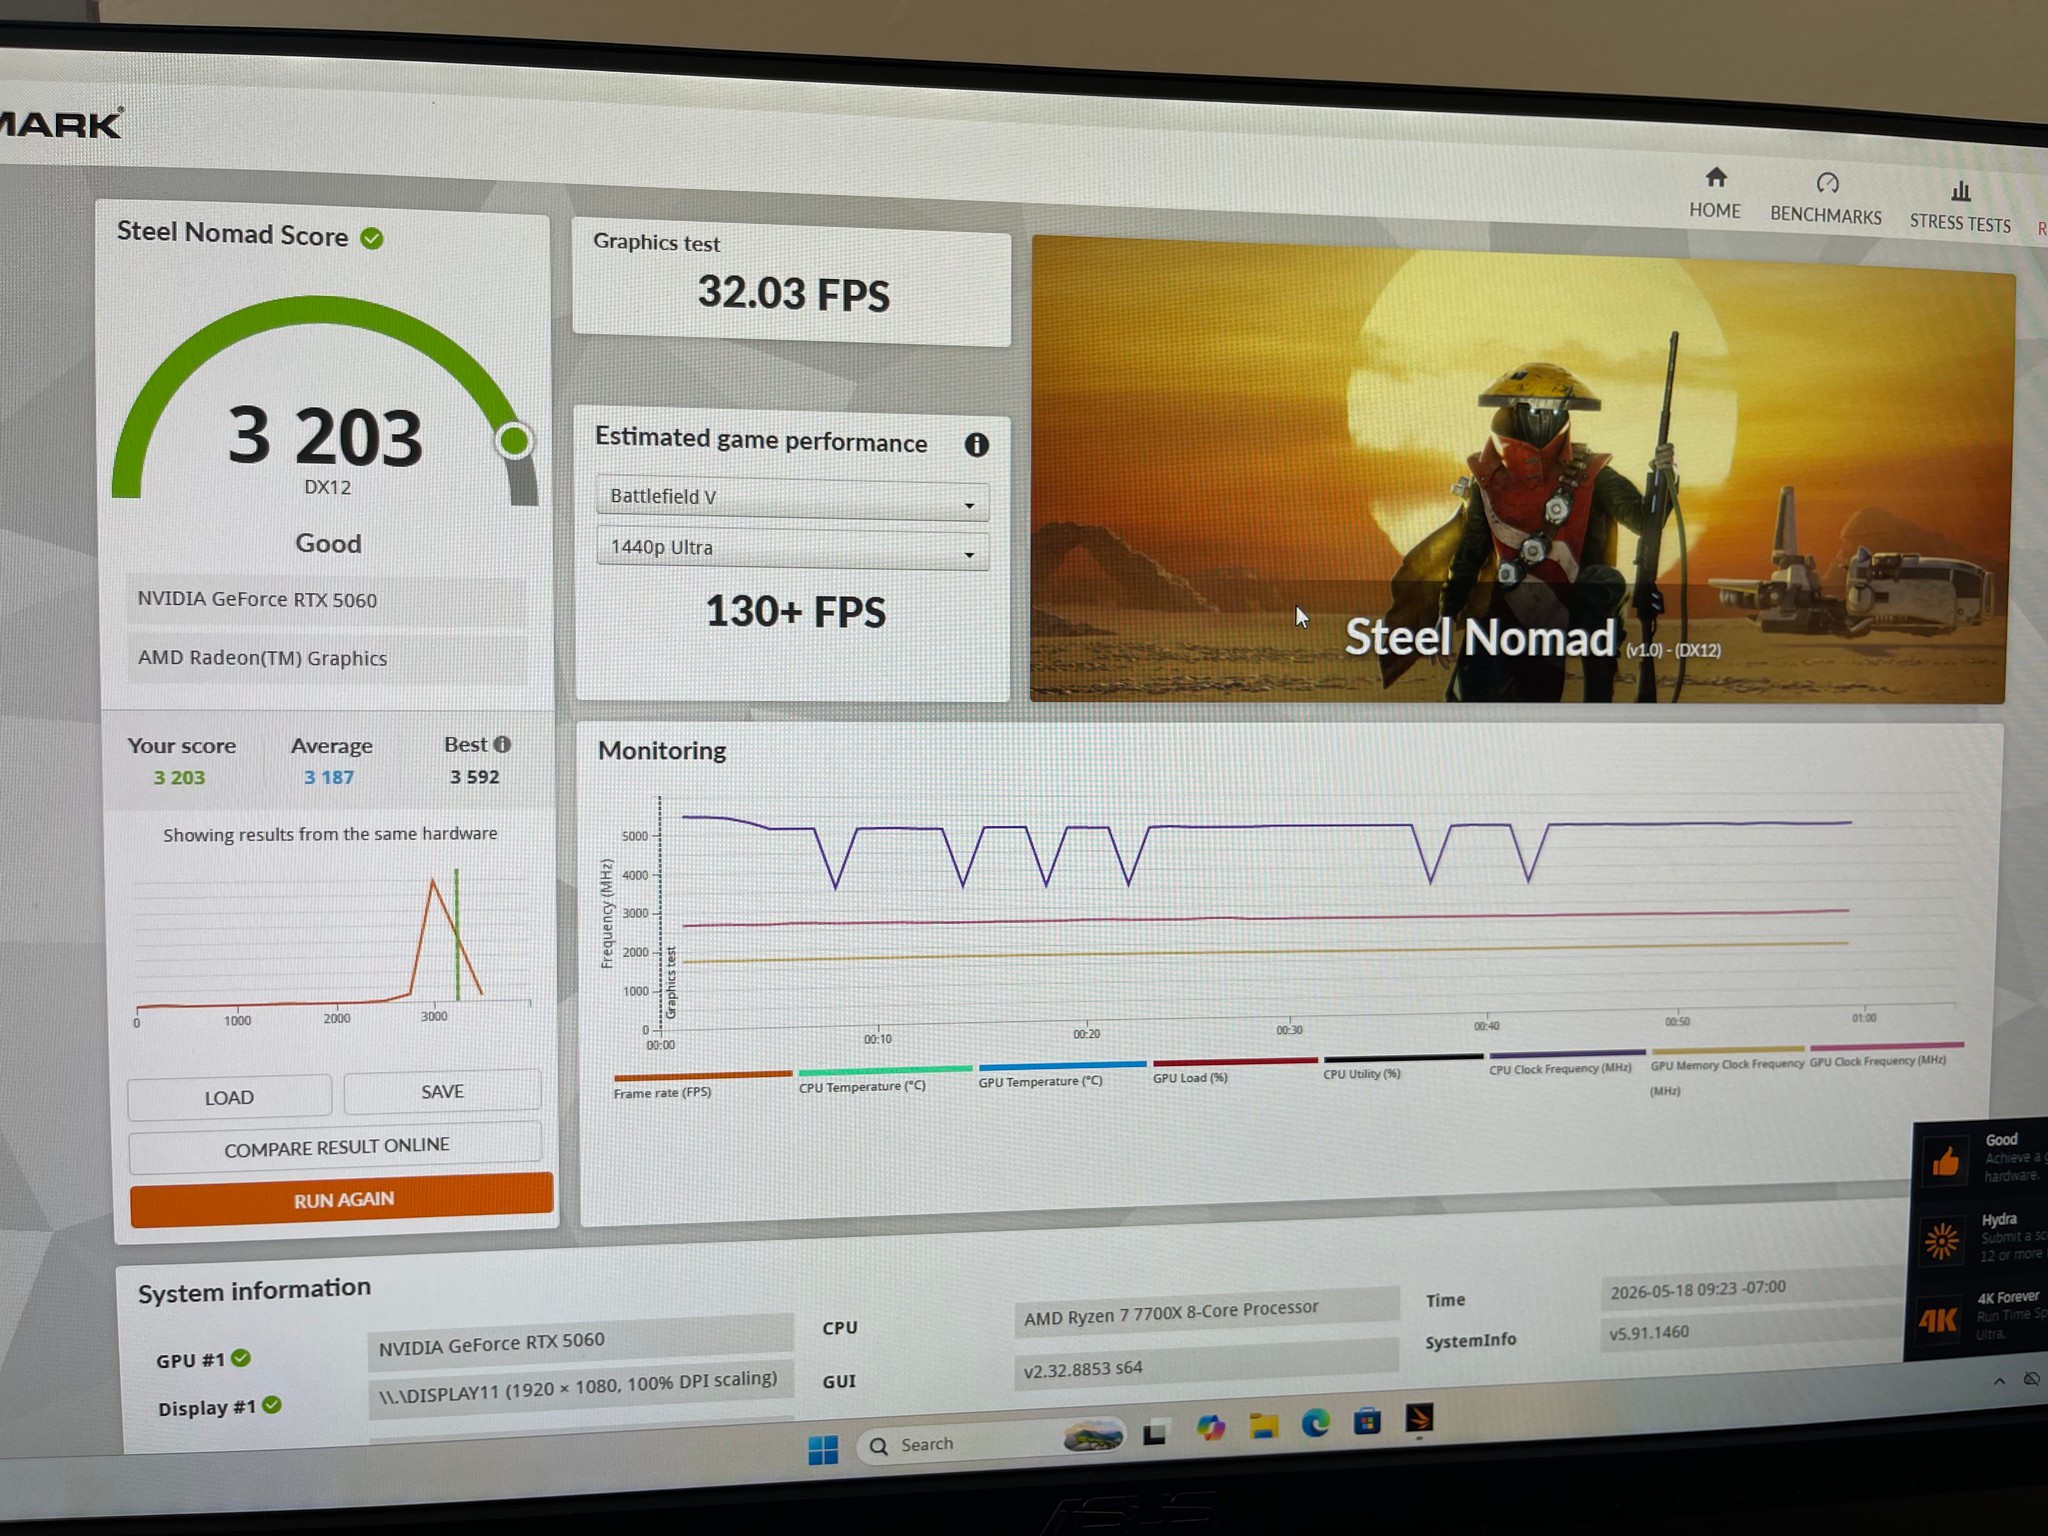Open the Windows Start menu
The image size is (2048, 1536).
point(823,1448)
